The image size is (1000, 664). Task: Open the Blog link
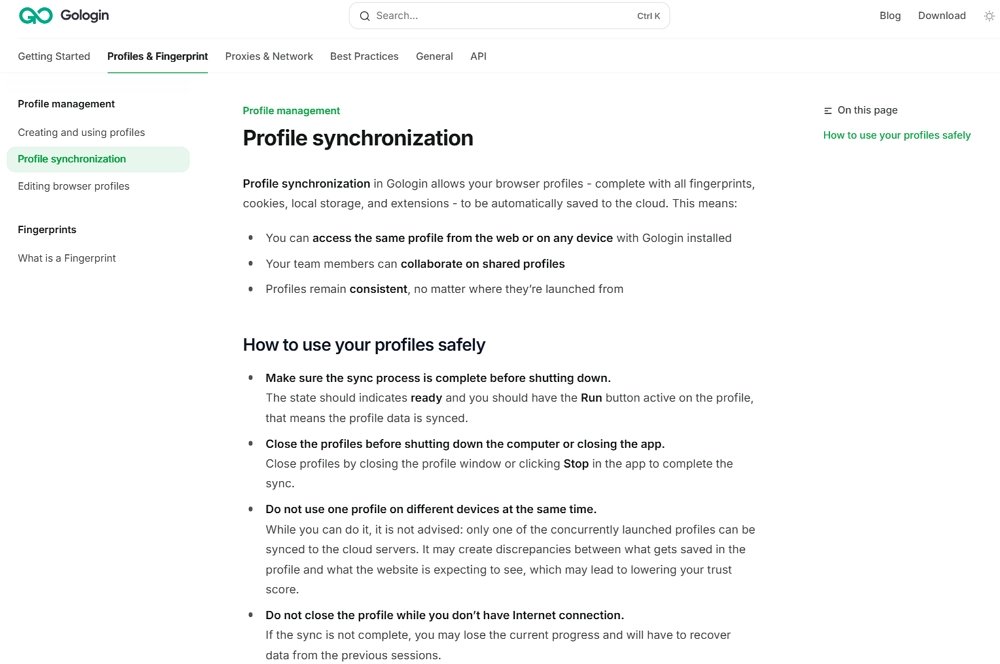(890, 15)
